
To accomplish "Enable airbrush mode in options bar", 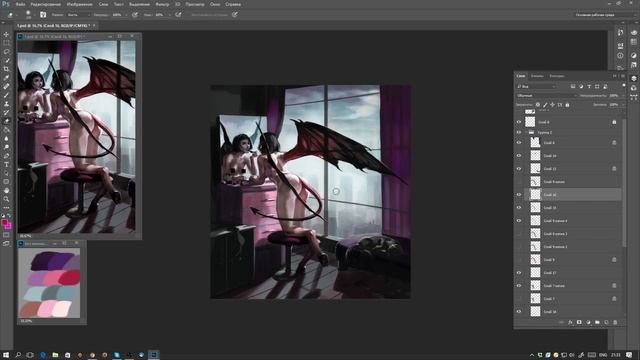I will tap(178, 15).
